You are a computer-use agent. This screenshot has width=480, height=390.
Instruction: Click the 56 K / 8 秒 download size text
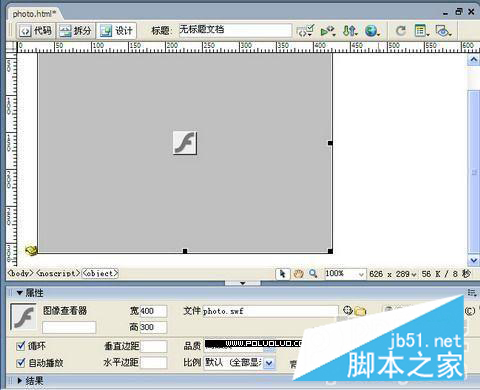446,274
